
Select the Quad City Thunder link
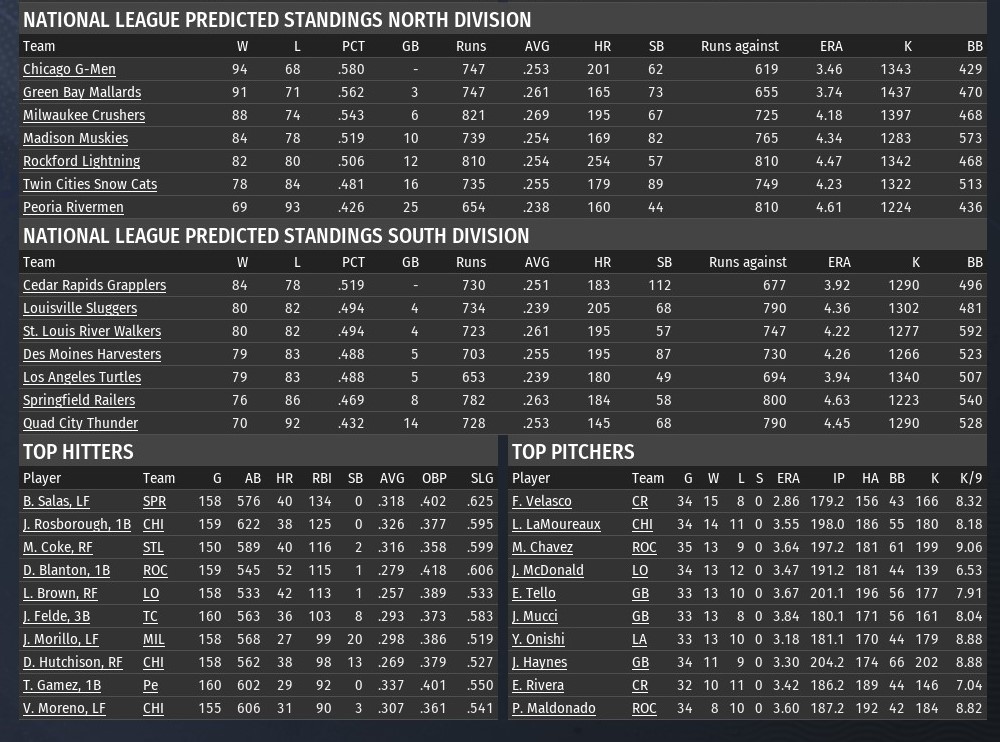click(80, 423)
